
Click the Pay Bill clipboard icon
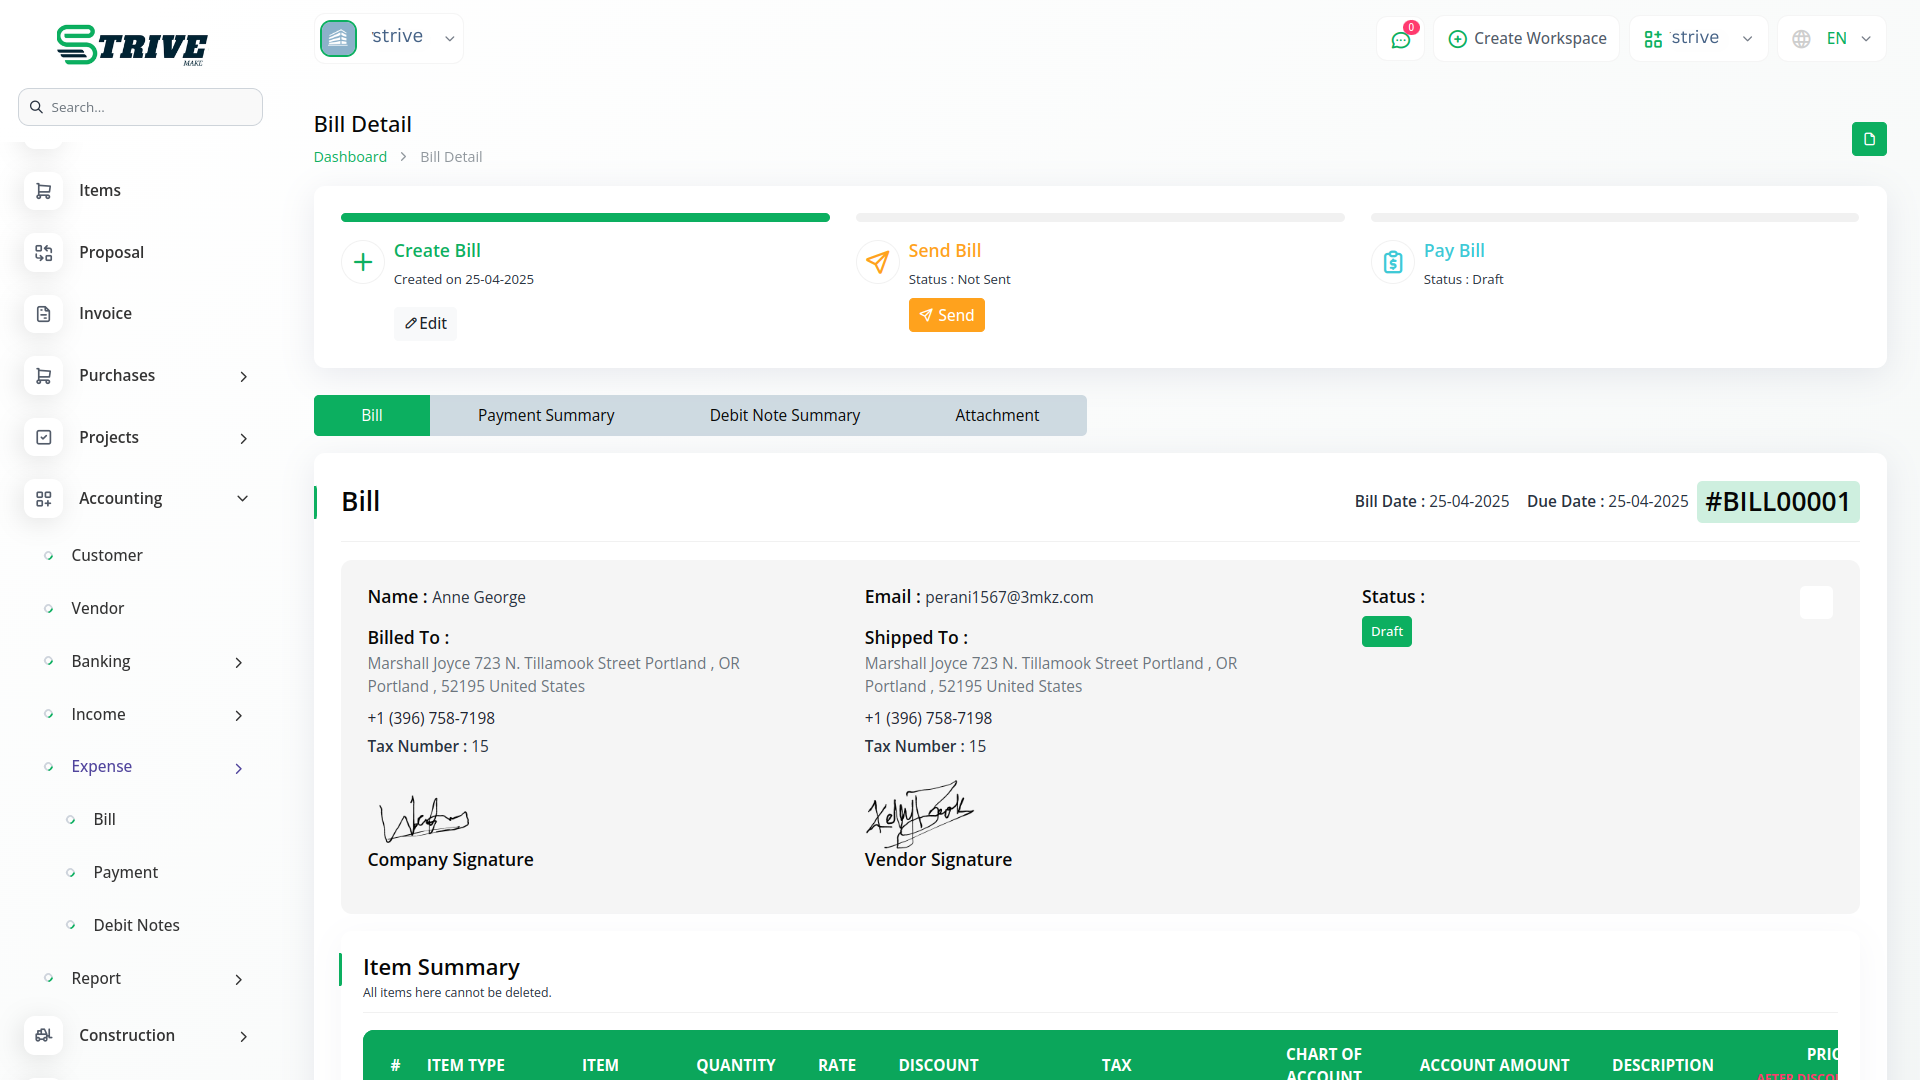1392,262
